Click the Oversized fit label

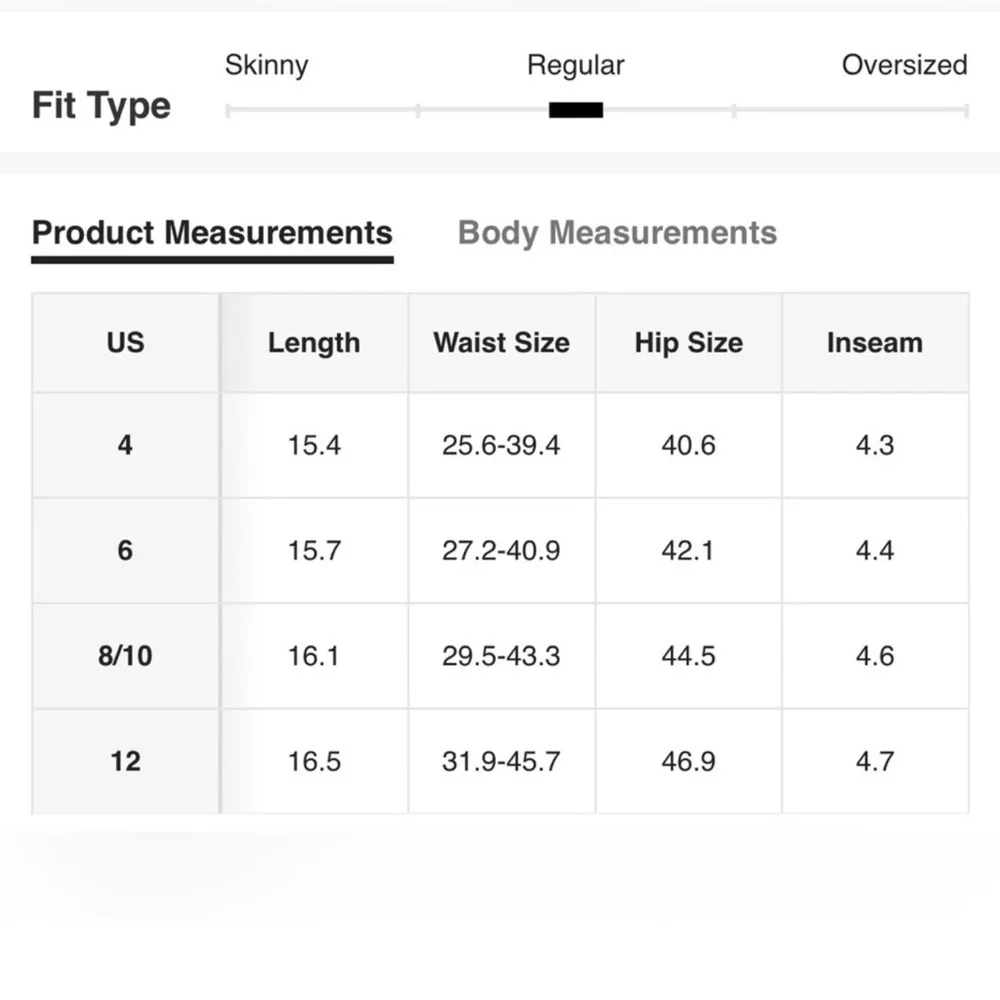click(x=904, y=65)
